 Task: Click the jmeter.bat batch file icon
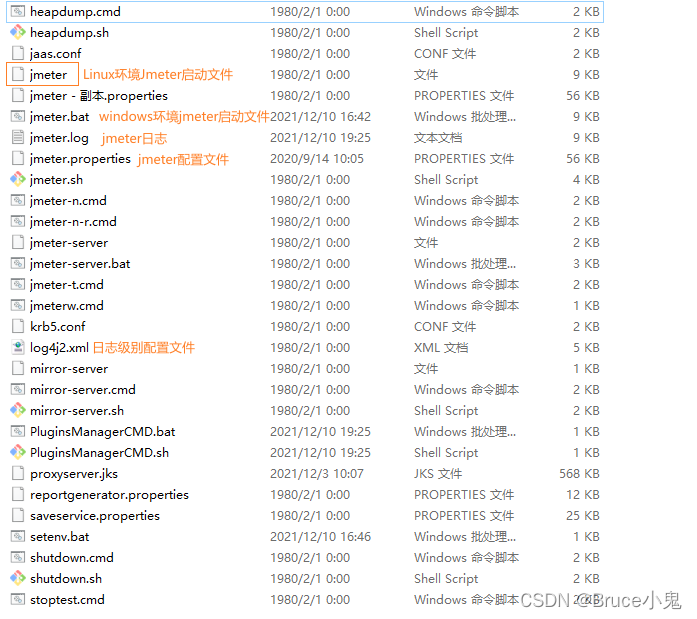pos(18,116)
